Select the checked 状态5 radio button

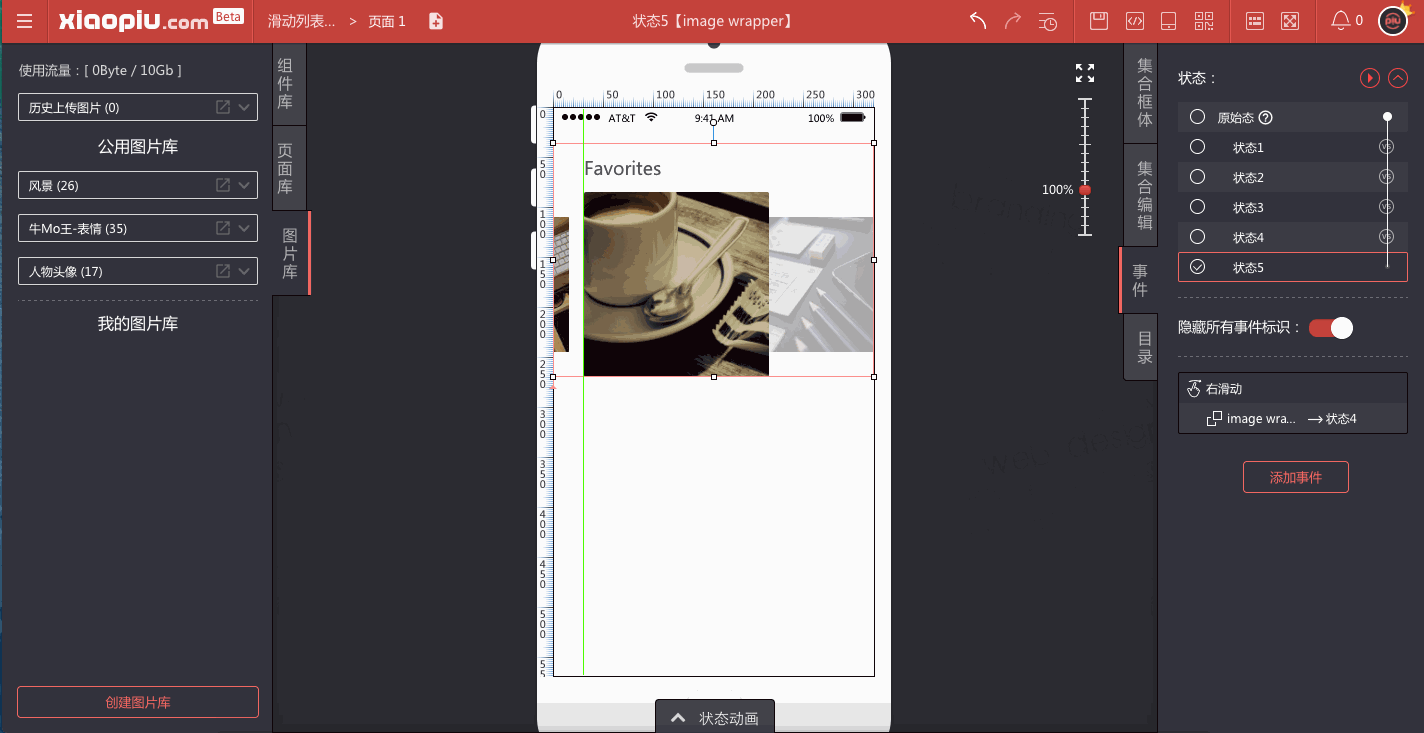(x=1197, y=267)
